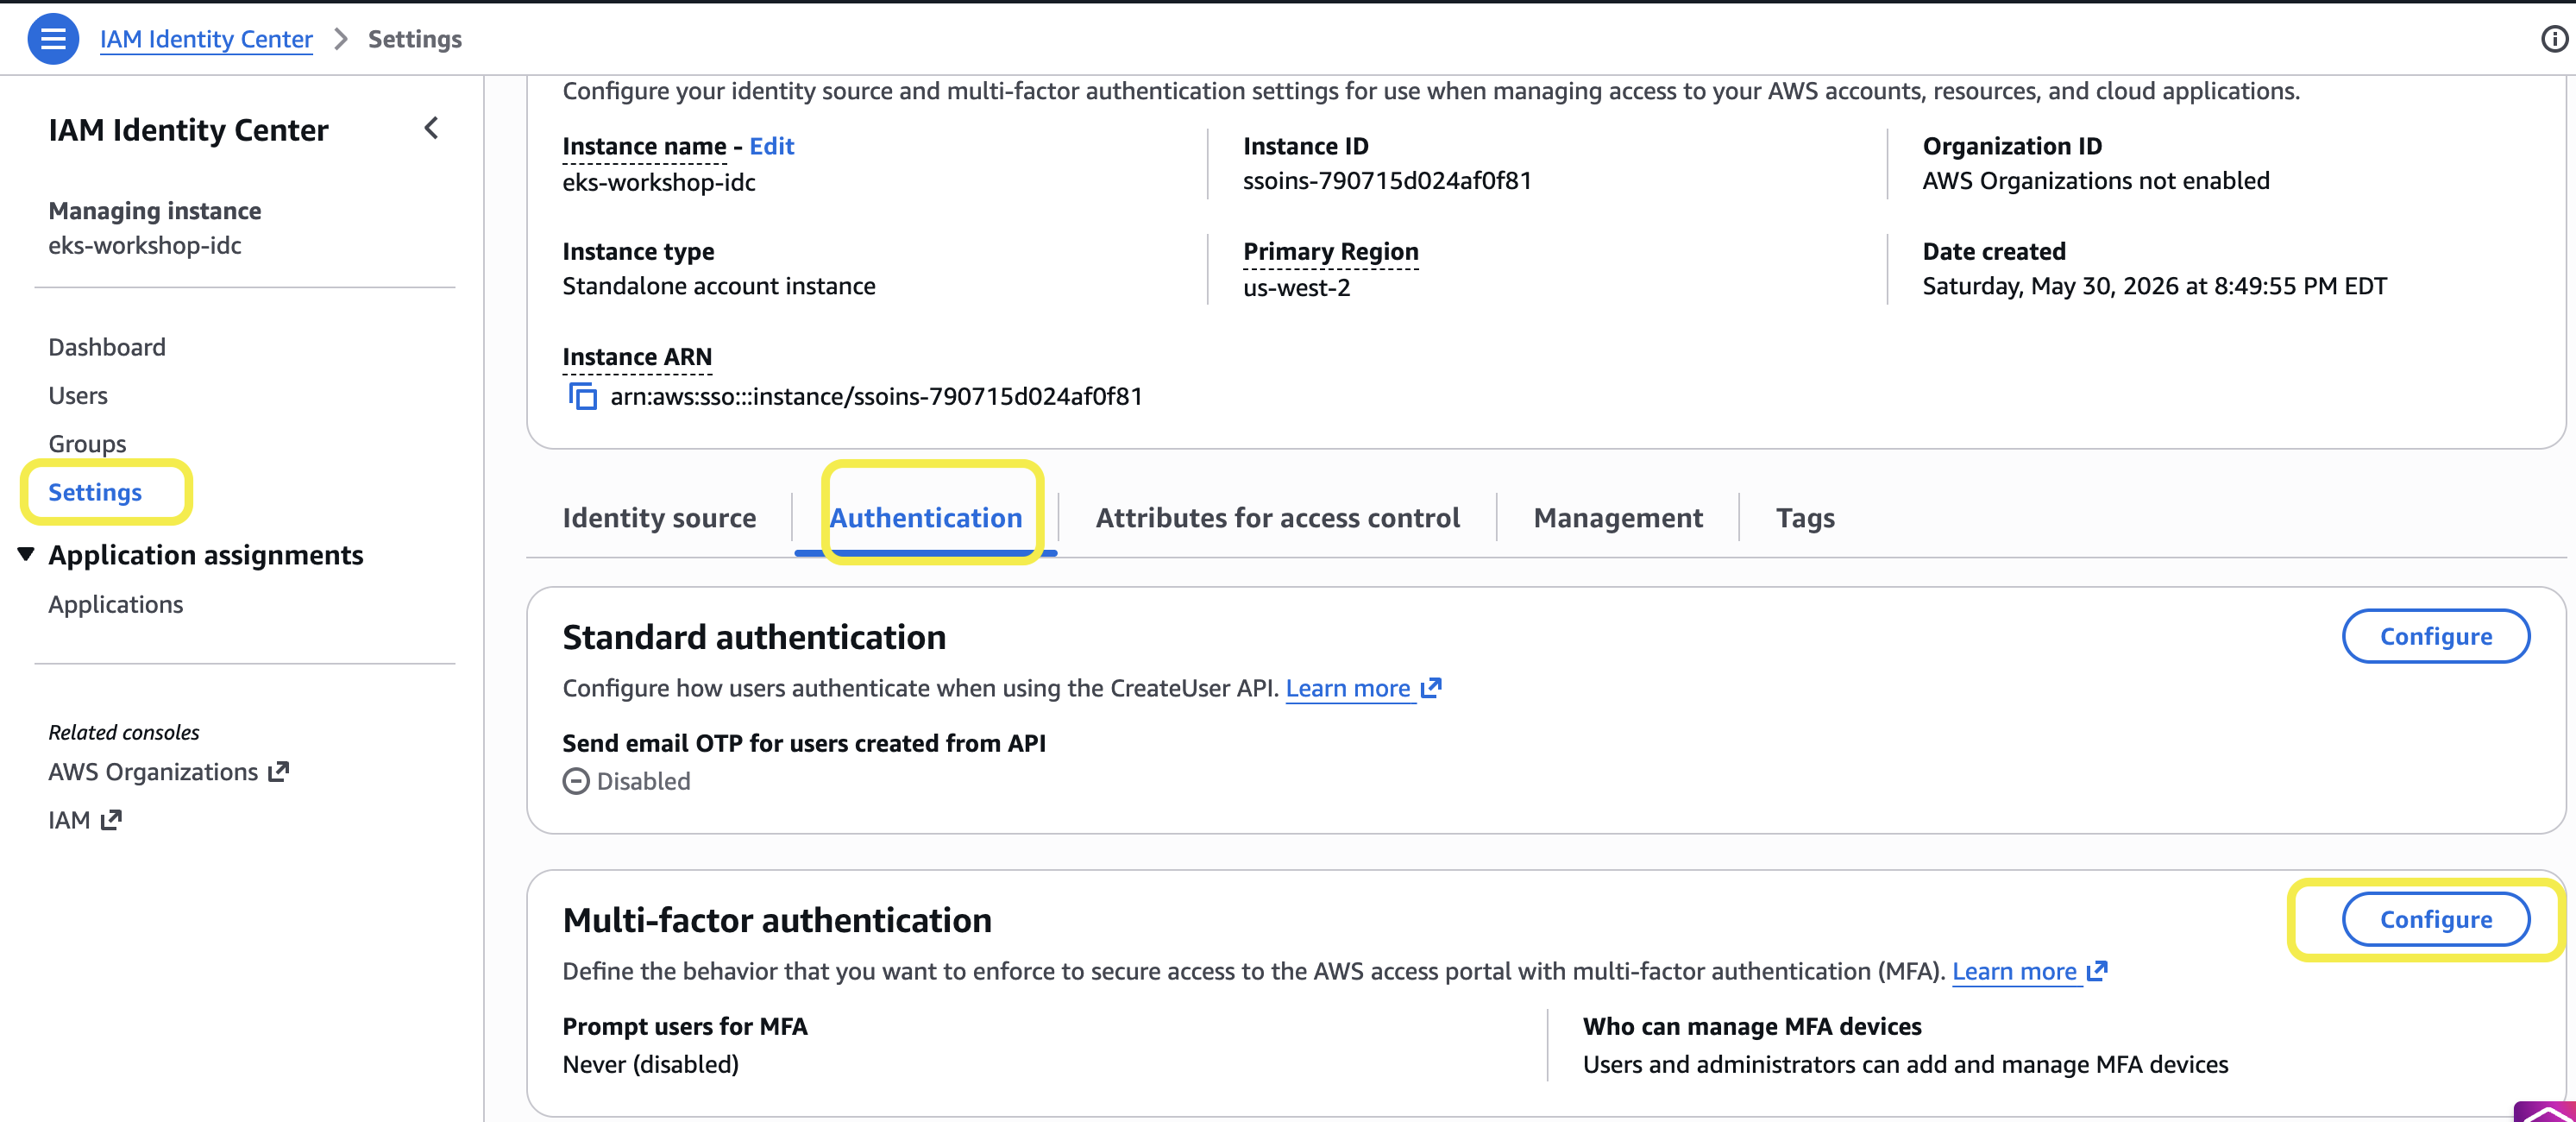Viewport: 2576px width, 1122px height.
Task: Click the ARN value arn:aws:sso:::instance text
Action: (876, 396)
